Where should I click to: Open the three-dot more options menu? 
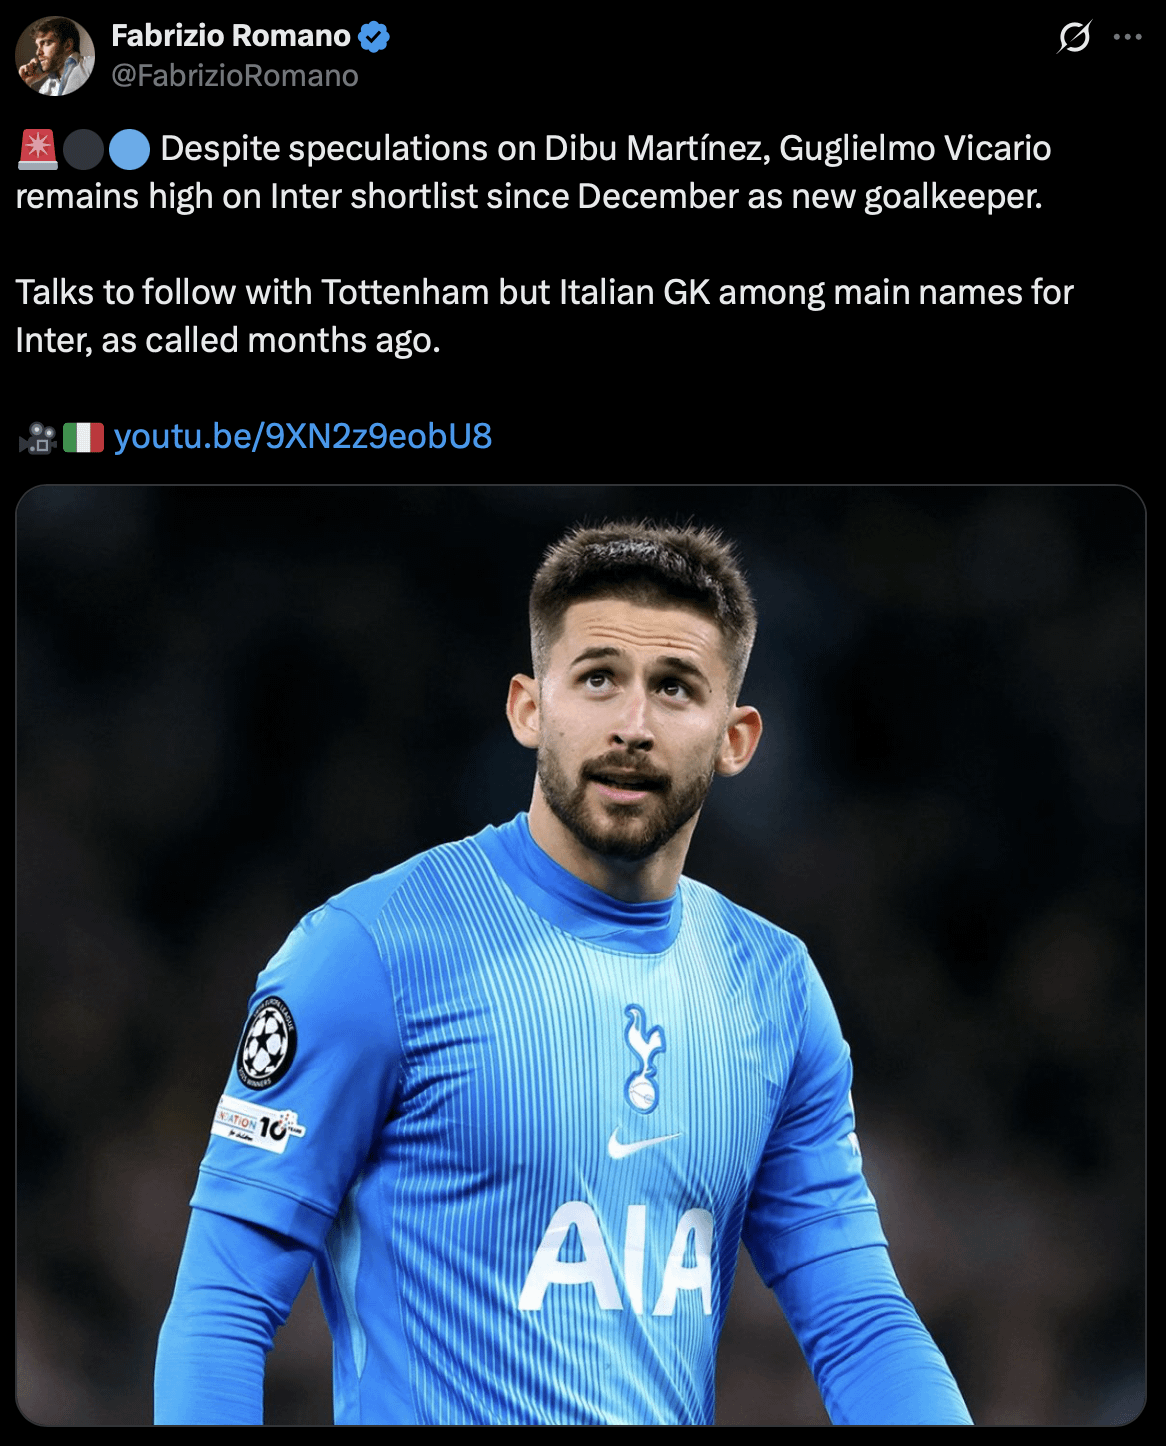[x=1127, y=37]
